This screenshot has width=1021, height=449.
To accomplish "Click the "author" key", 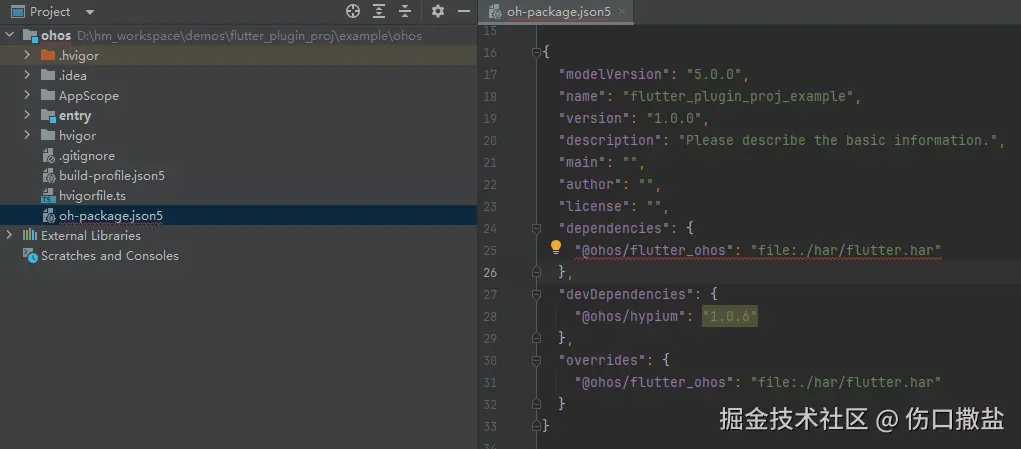I will coord(590,184).
